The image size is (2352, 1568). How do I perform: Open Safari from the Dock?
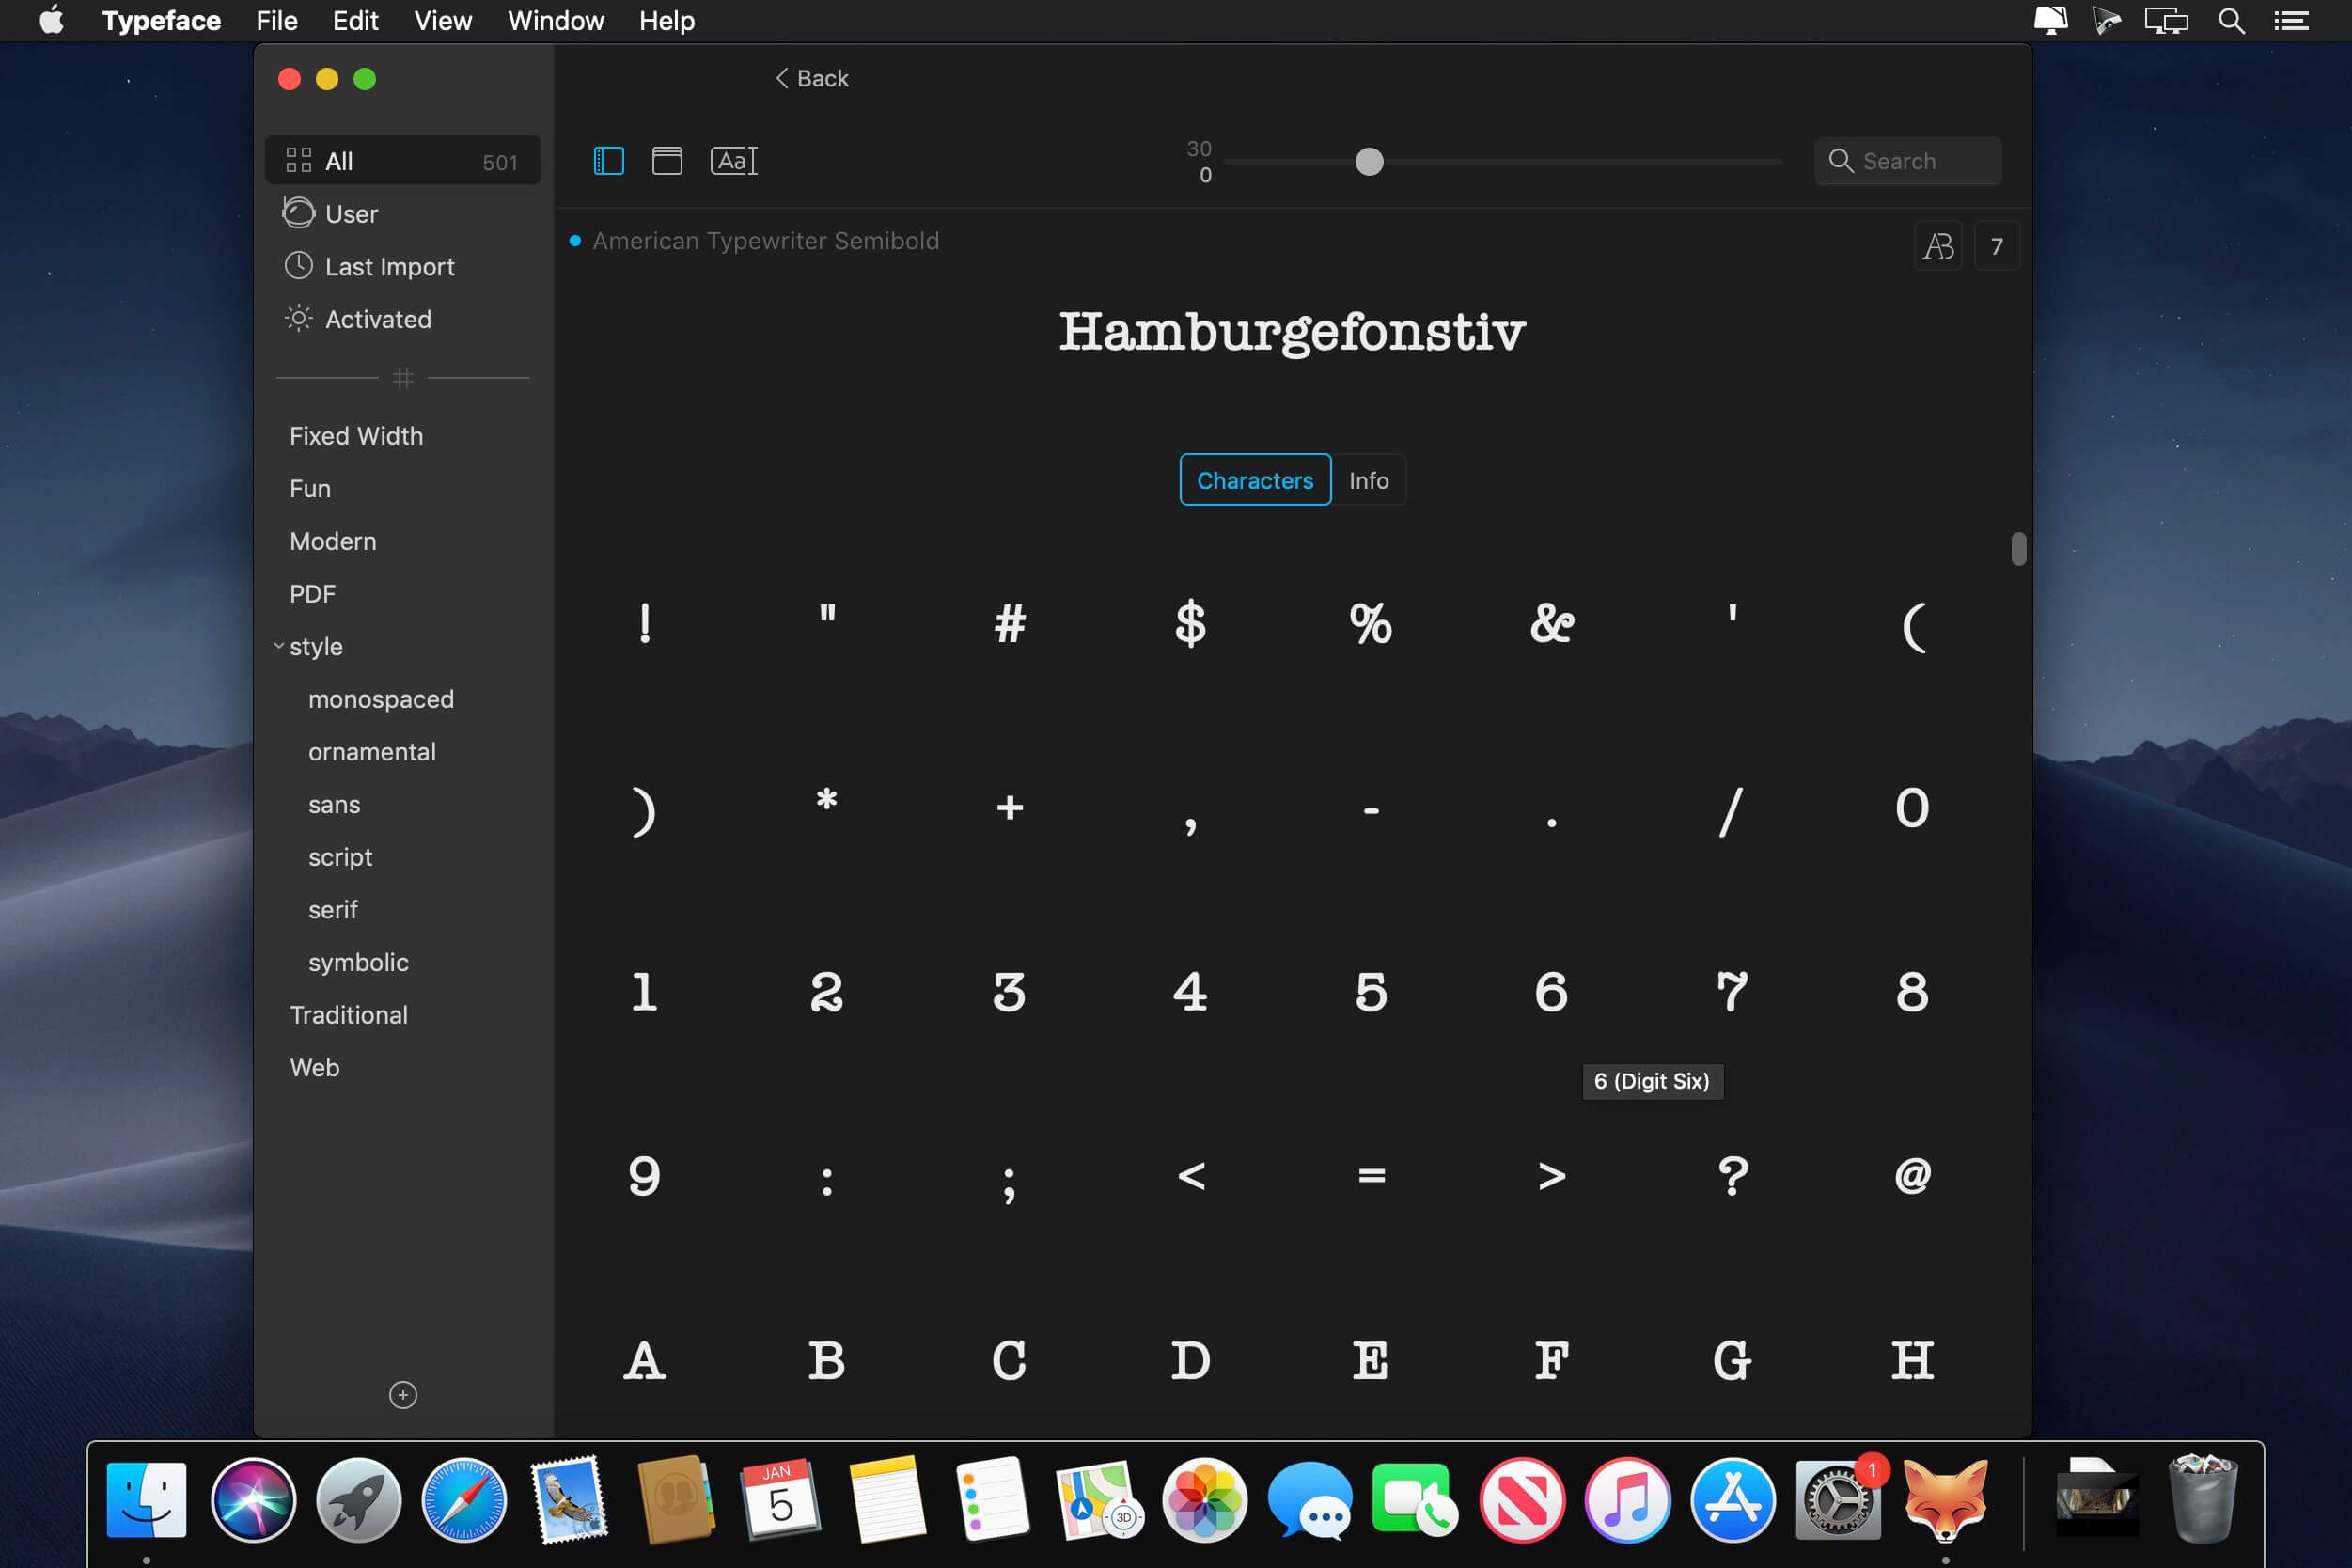point(464,1500)
